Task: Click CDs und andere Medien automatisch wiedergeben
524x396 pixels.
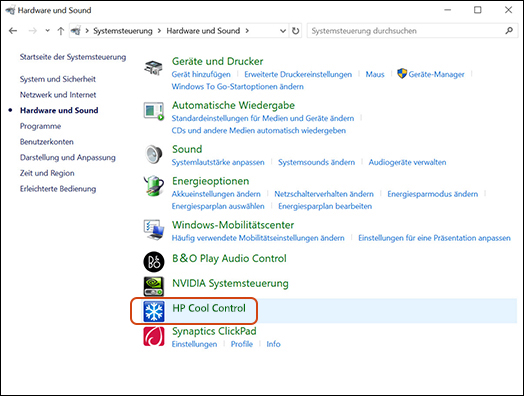Action: click(259, 130)
